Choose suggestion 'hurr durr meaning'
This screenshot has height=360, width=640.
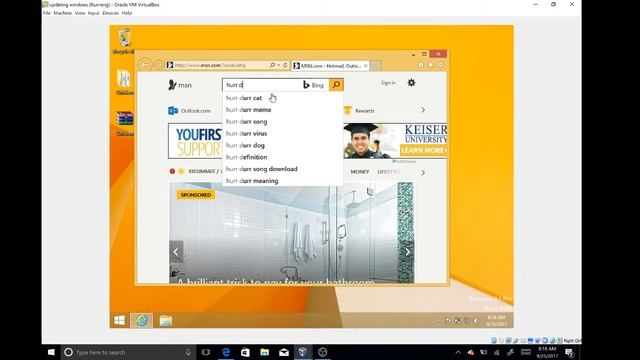282,181
